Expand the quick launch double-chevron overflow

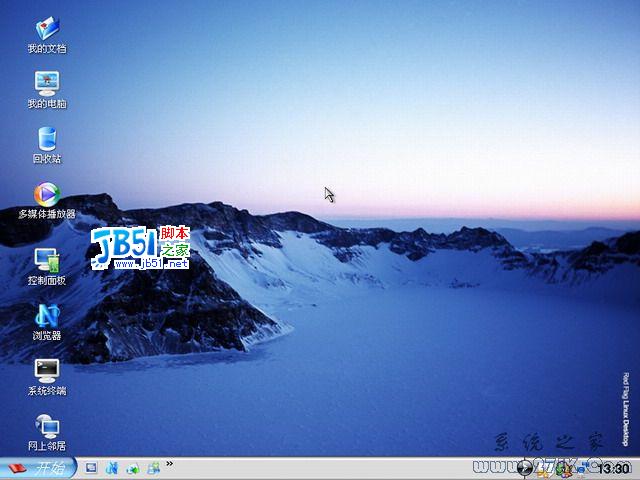170,464
